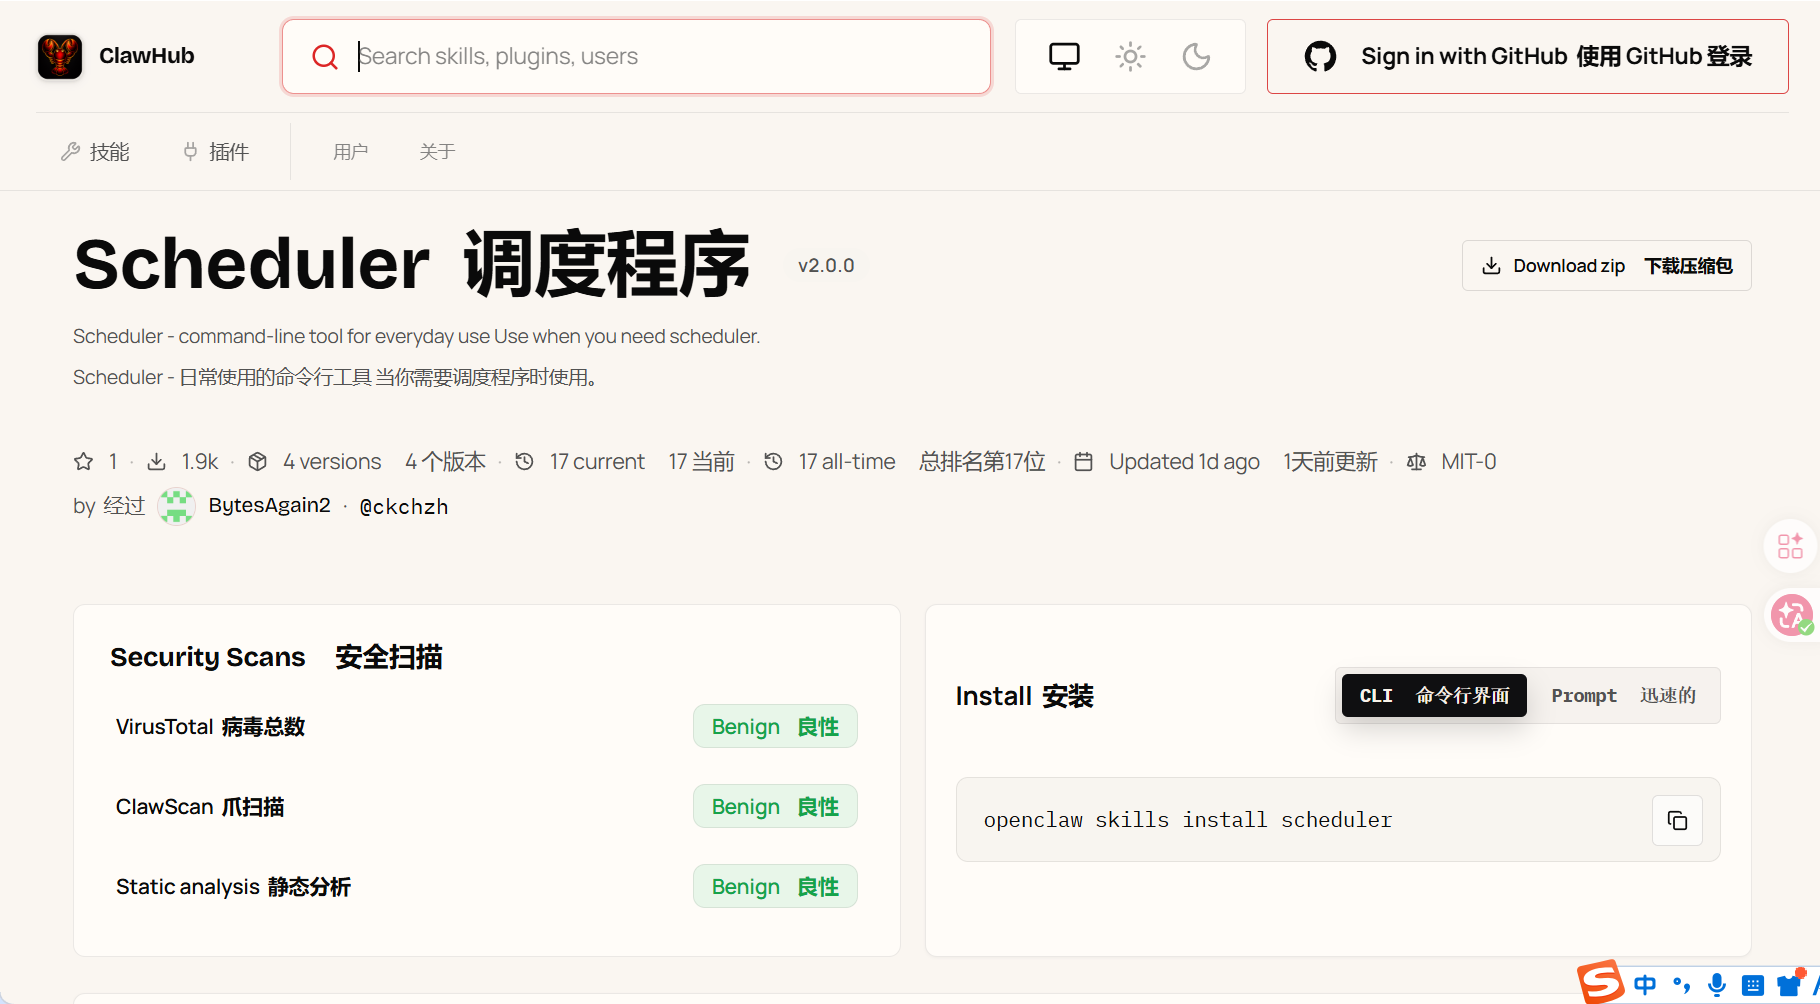Image resolution: width=1820 pixels, height=1004 pixels.
Task: Toggle the 中 Chinese input mode
Action: 1645,985
